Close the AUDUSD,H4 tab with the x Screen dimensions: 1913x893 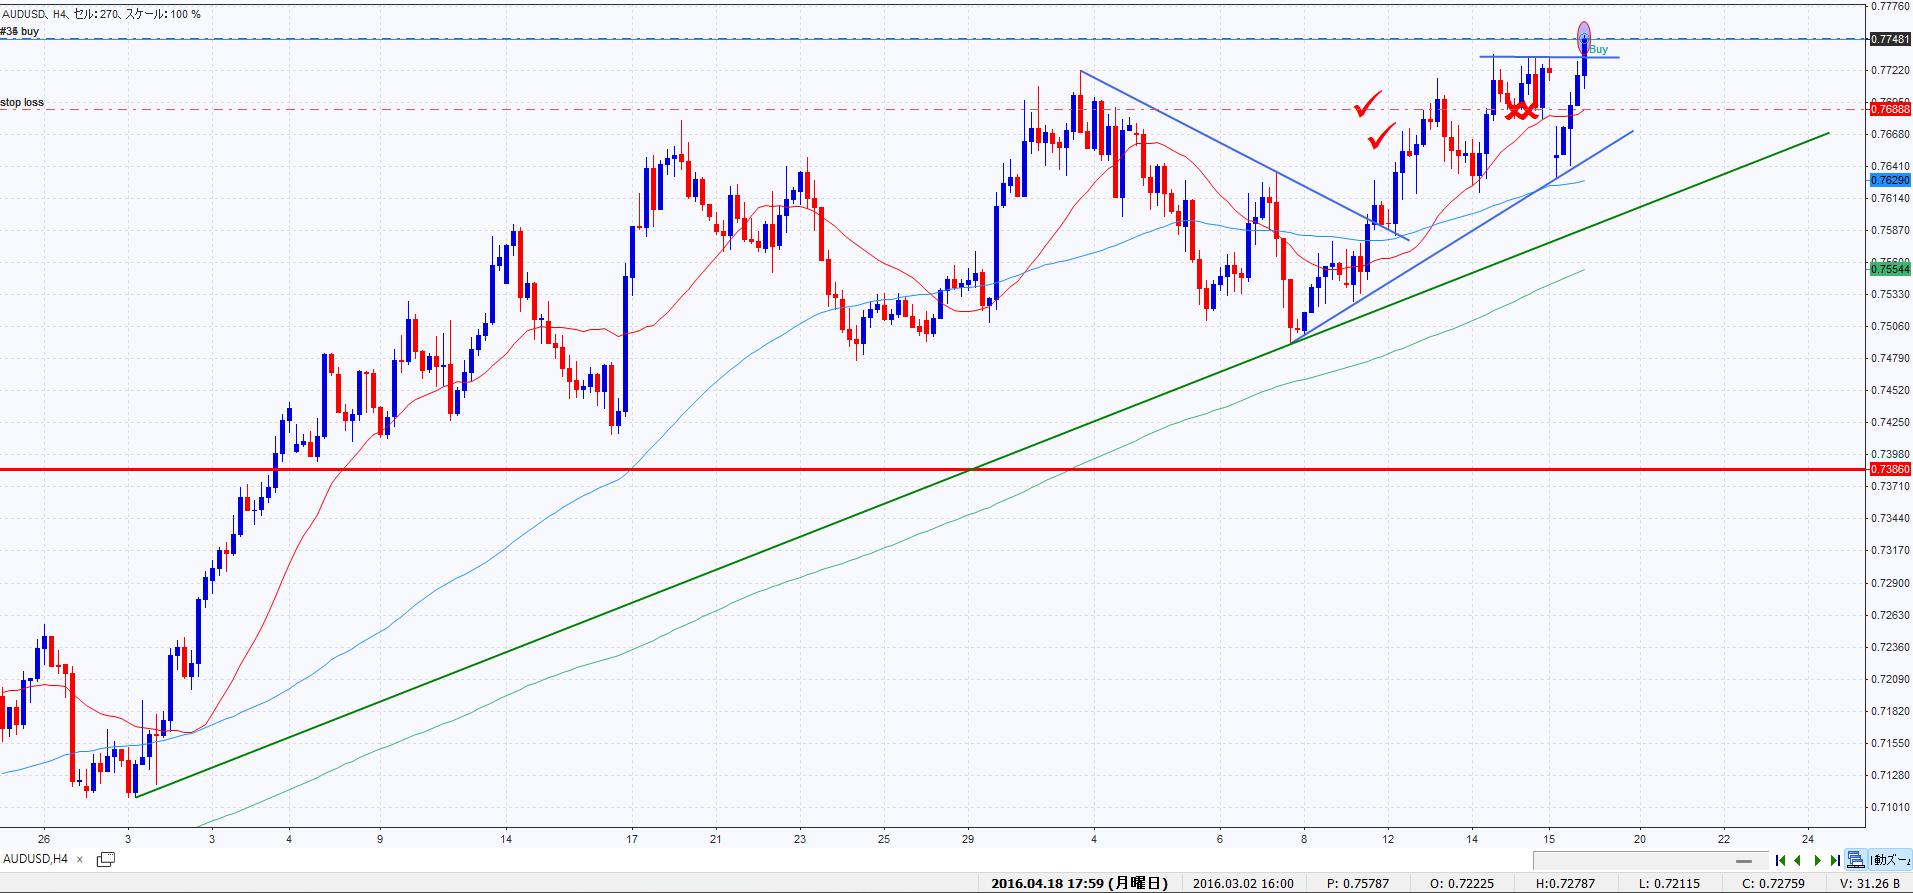click(82, 859)
